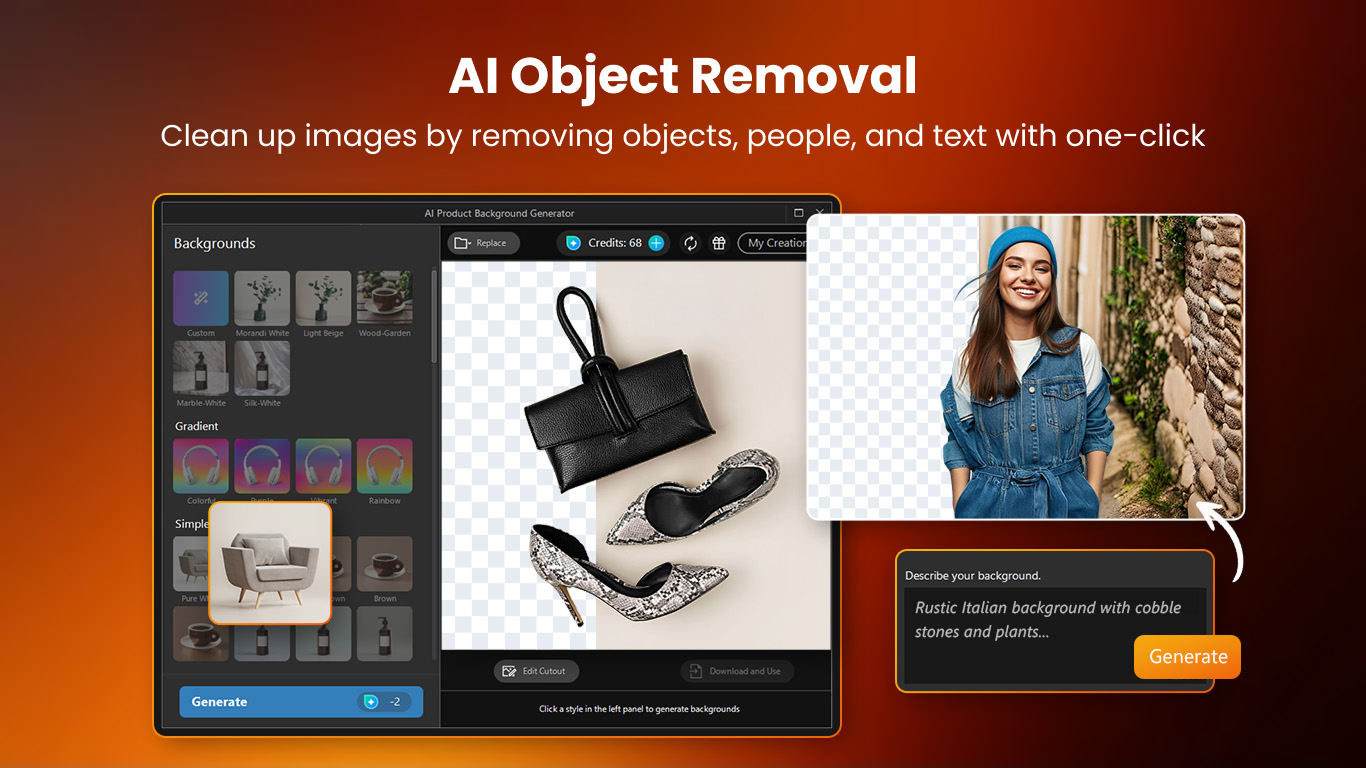Click the Replace folder button
The image size is (1366, 768).
(x=481, y=243)
